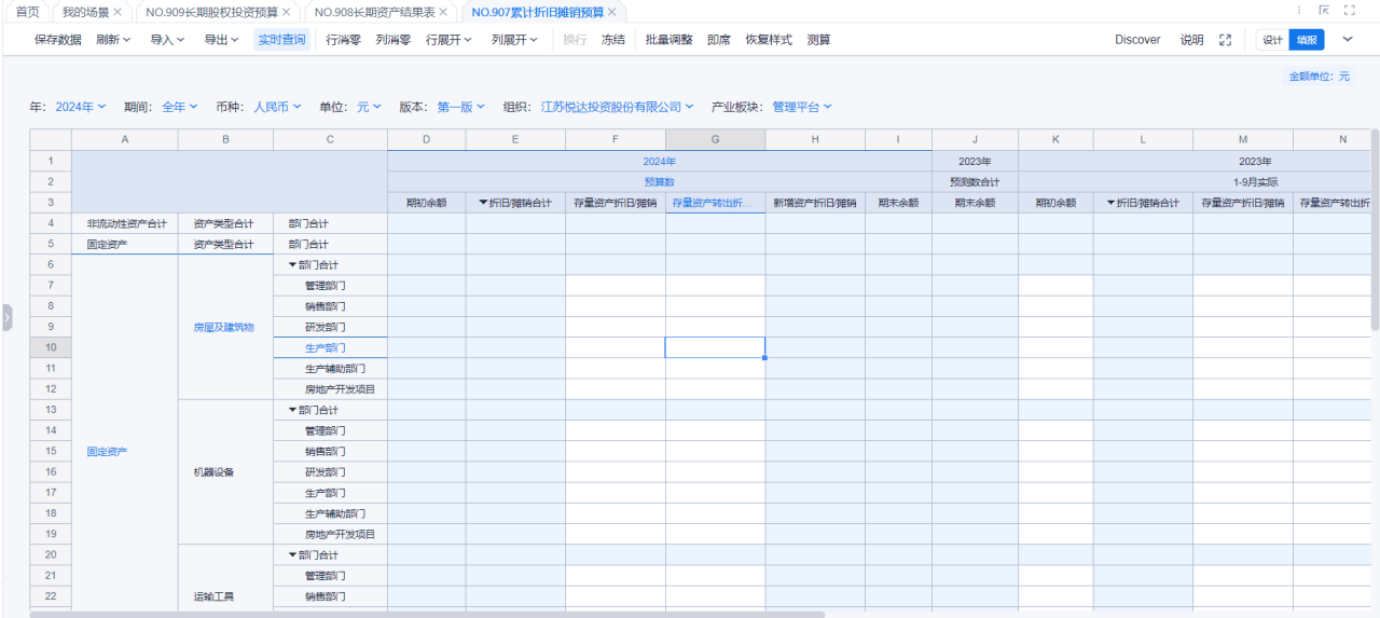The image size is (1380, 618).
Task: Close the NO.908长期资产结果表 tab
Action: tap(443, 12)
